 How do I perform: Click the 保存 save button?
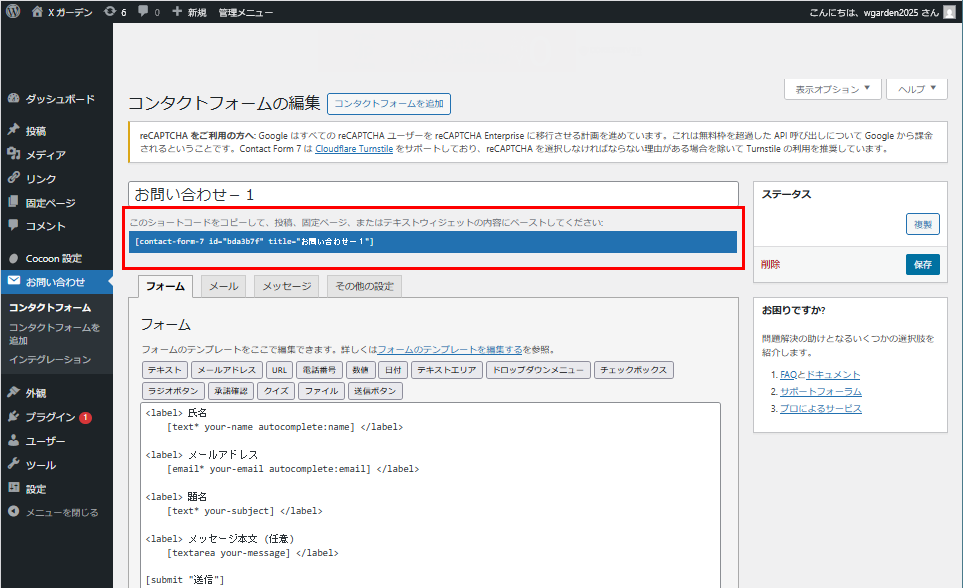[x=922, y=264]
